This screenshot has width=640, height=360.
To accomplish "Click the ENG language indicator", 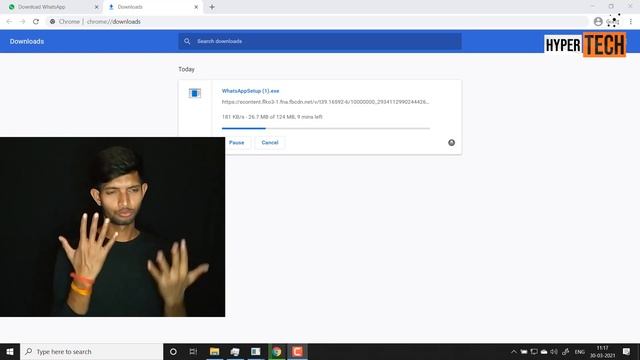I will coord(580,351).
